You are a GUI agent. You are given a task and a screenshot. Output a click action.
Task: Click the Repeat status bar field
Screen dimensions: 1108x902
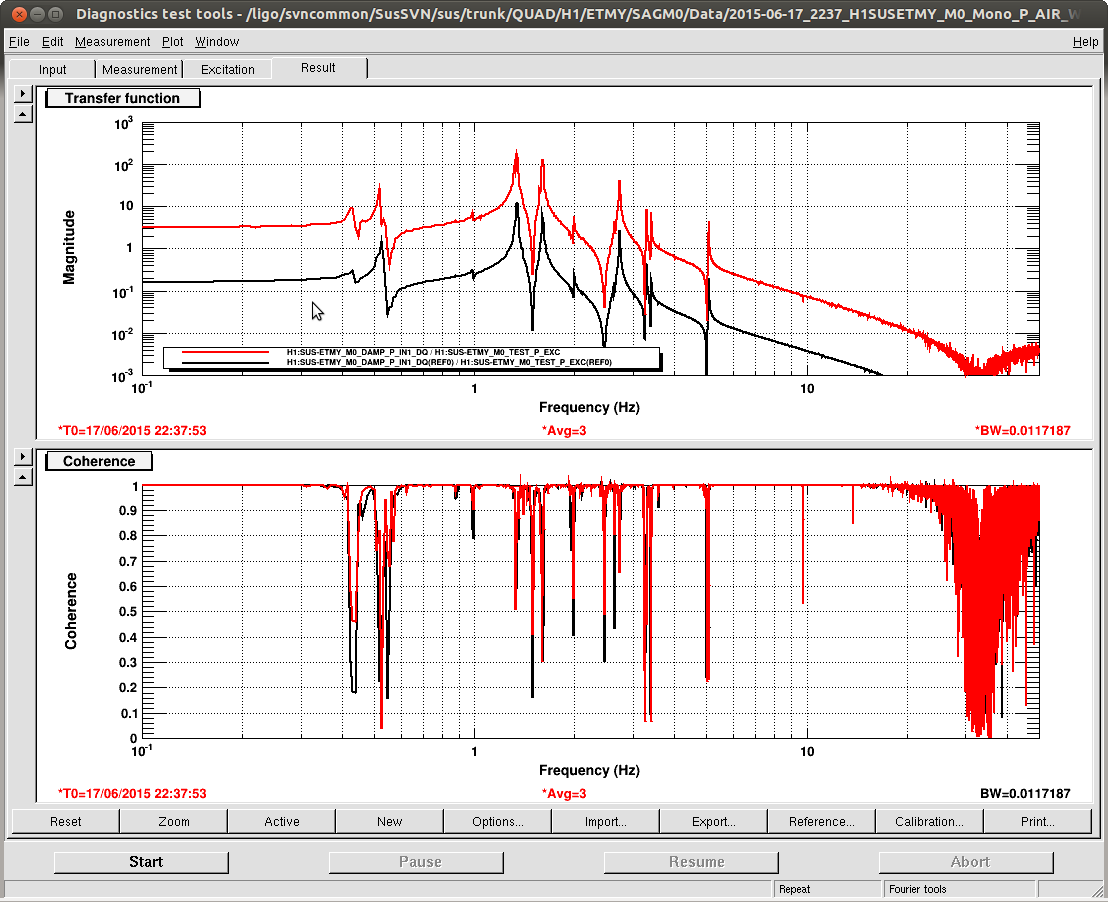point(828,889)
